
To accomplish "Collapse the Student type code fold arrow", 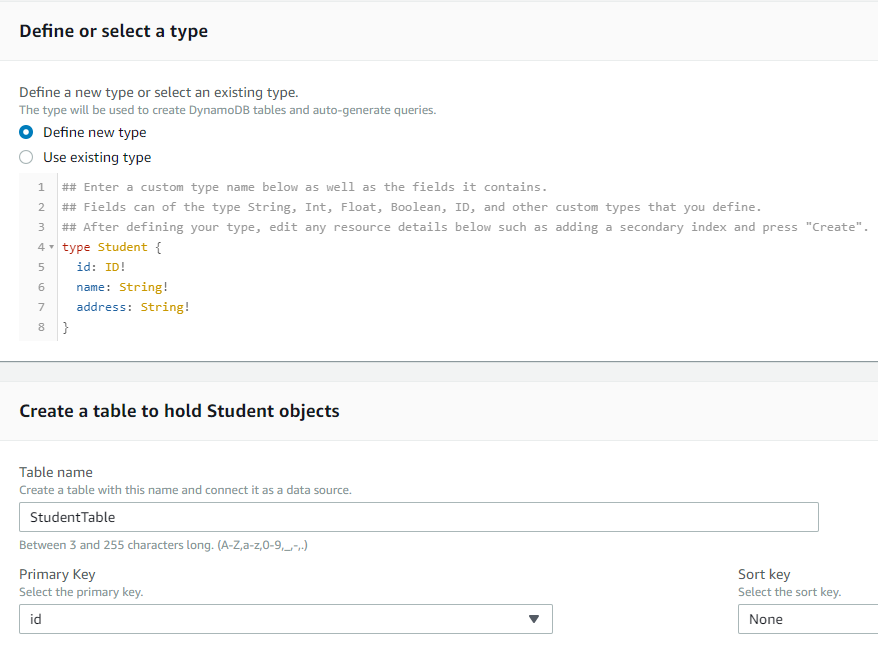I will click(x=51, y=247).
